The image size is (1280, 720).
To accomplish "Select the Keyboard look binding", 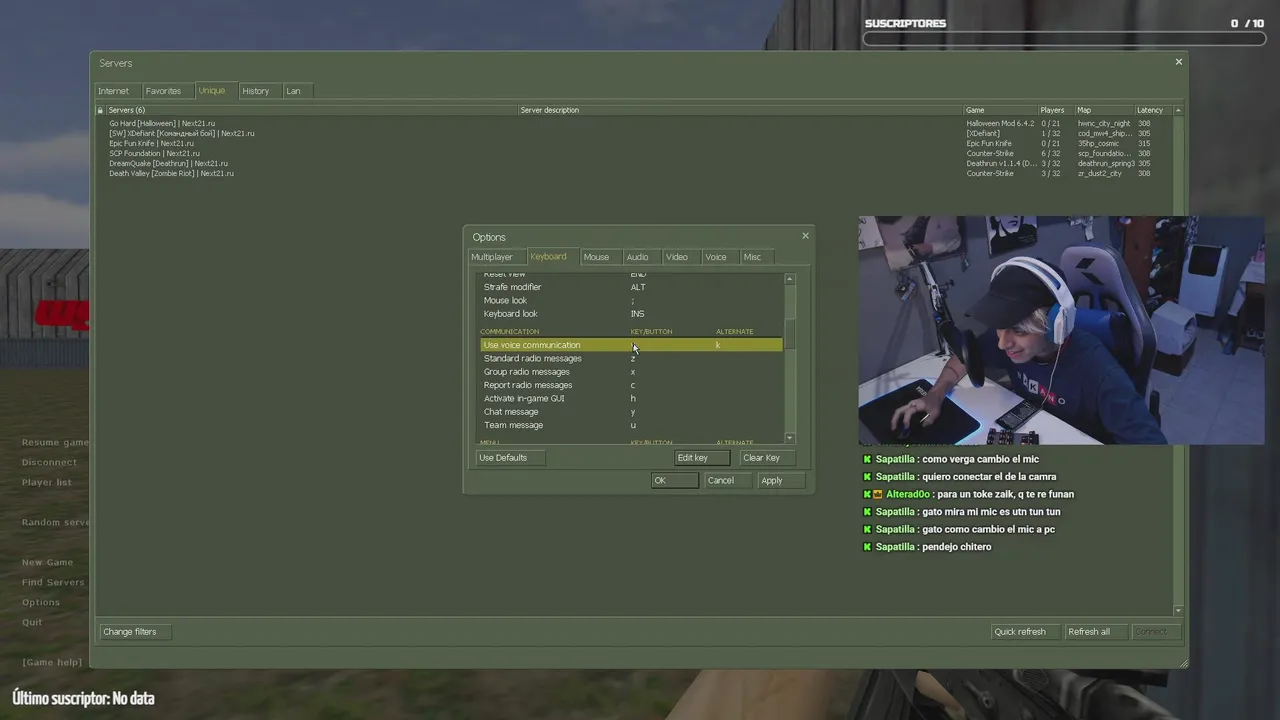I will (631, 314).
